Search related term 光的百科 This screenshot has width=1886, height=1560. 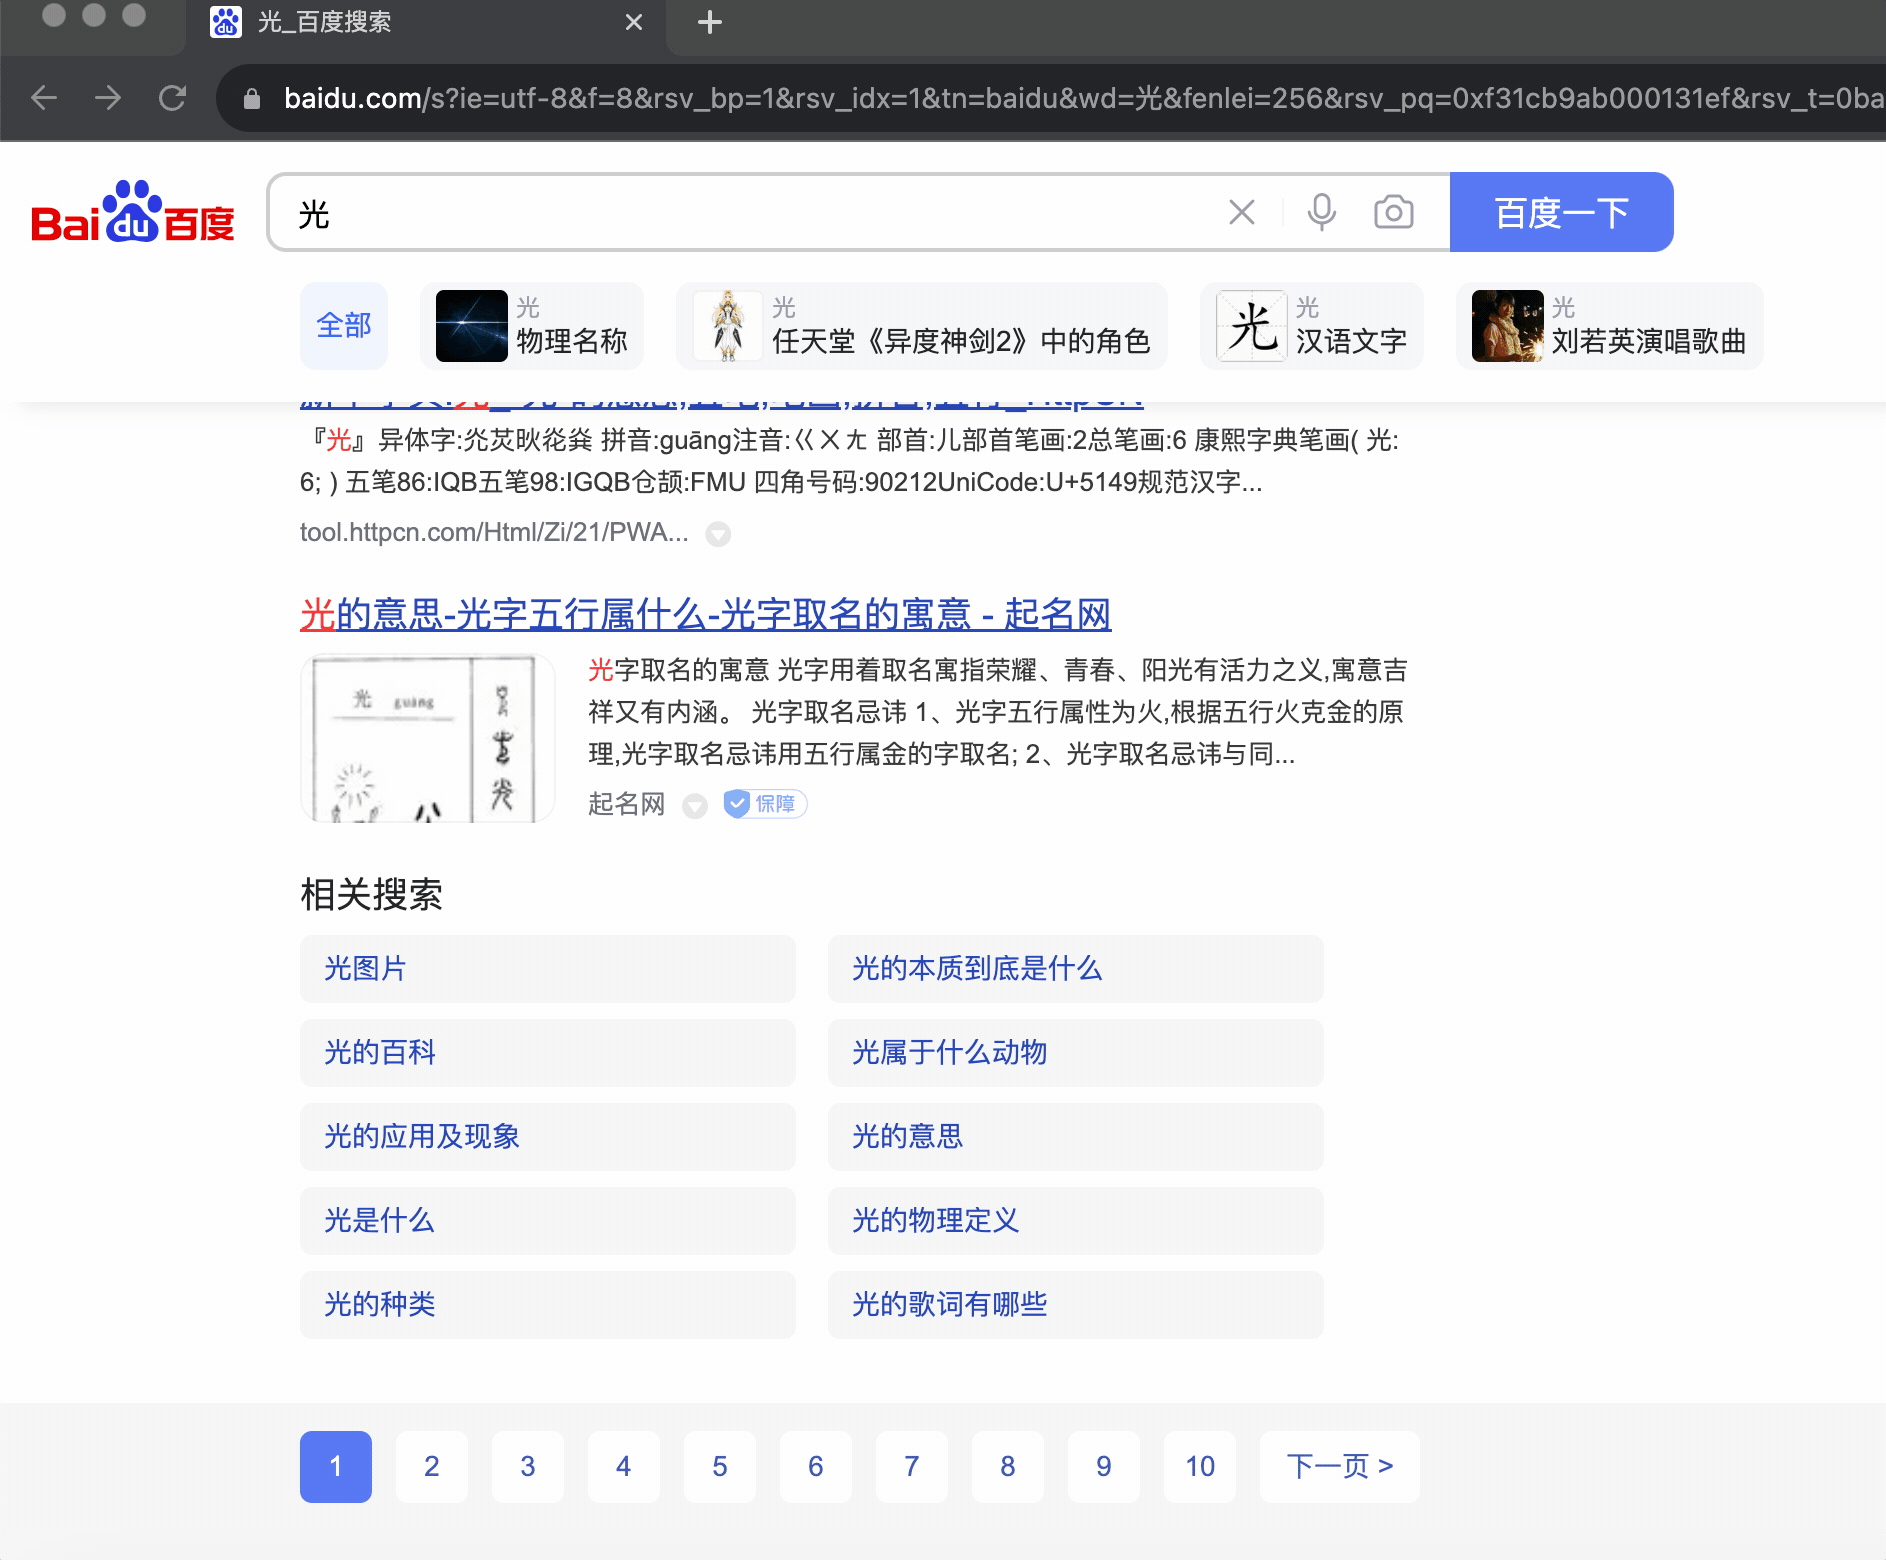pos(548,1053)
